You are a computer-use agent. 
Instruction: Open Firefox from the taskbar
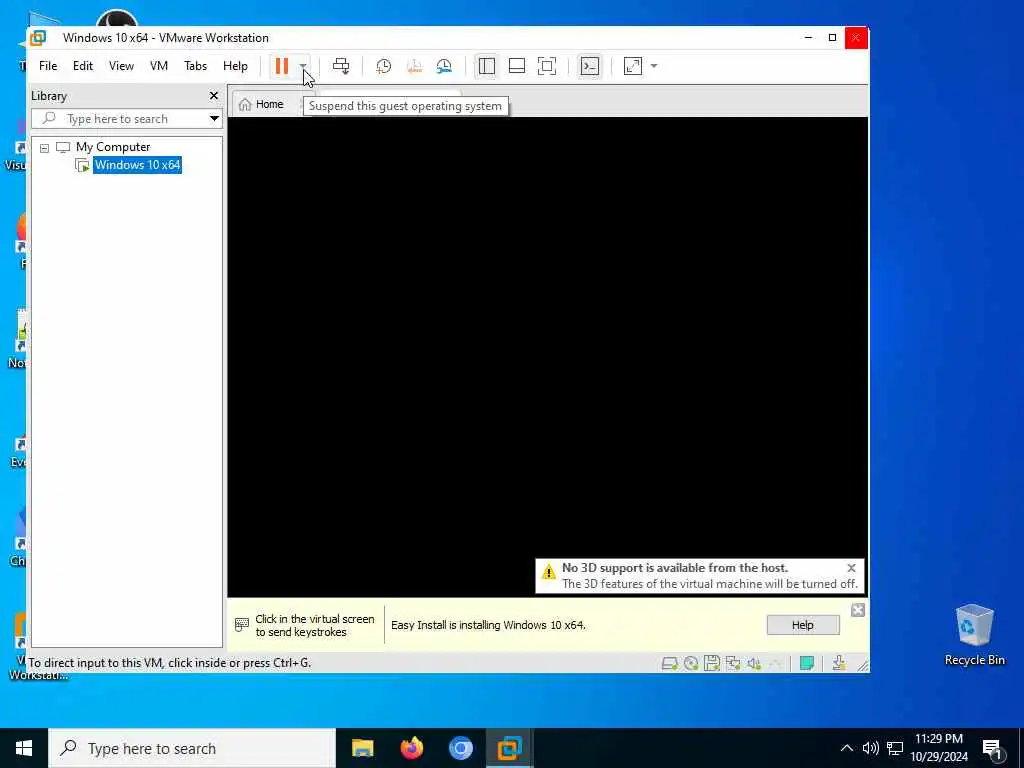pyautogui.click(x=411, y=748)
